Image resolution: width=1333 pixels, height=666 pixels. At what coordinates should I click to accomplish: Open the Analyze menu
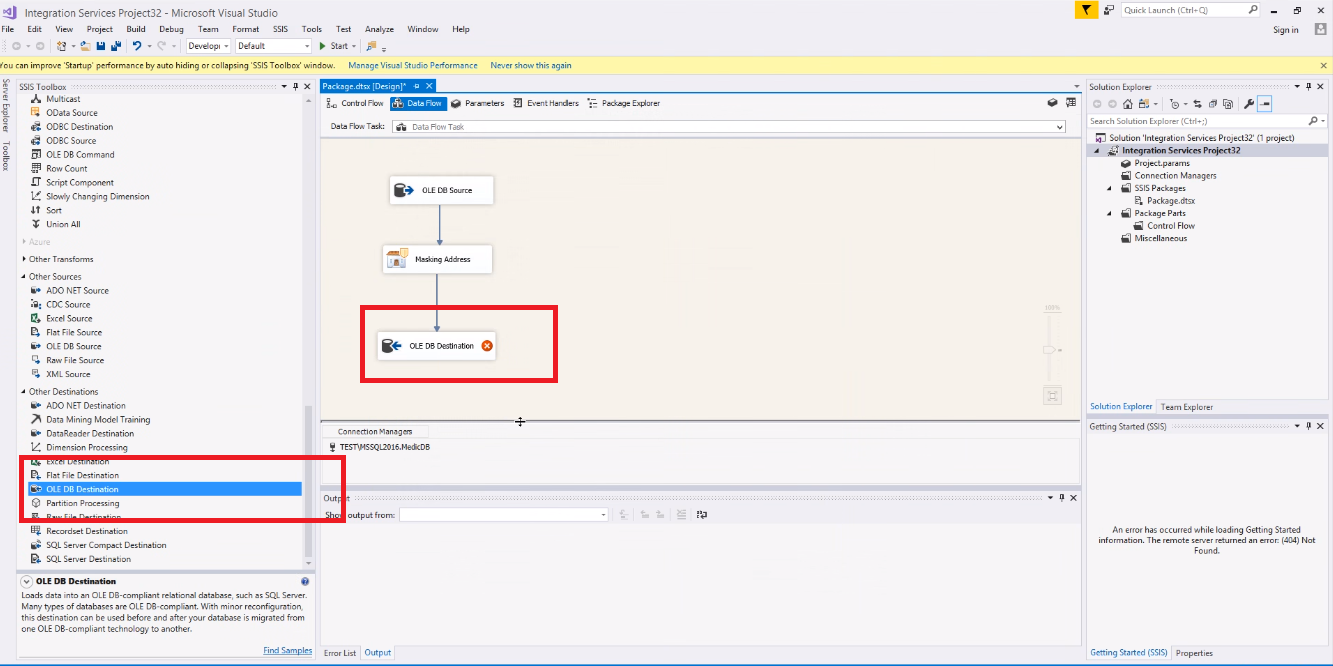click(x=379, y=29)
